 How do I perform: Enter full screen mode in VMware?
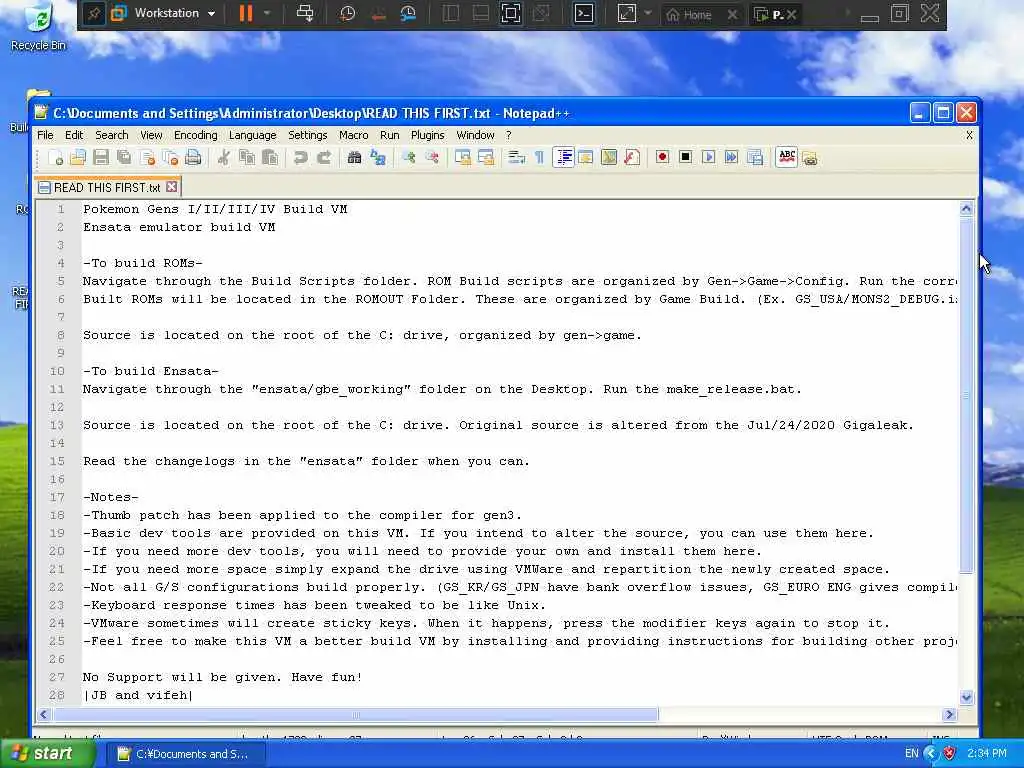pyautogui.click(x=511, y=13)
